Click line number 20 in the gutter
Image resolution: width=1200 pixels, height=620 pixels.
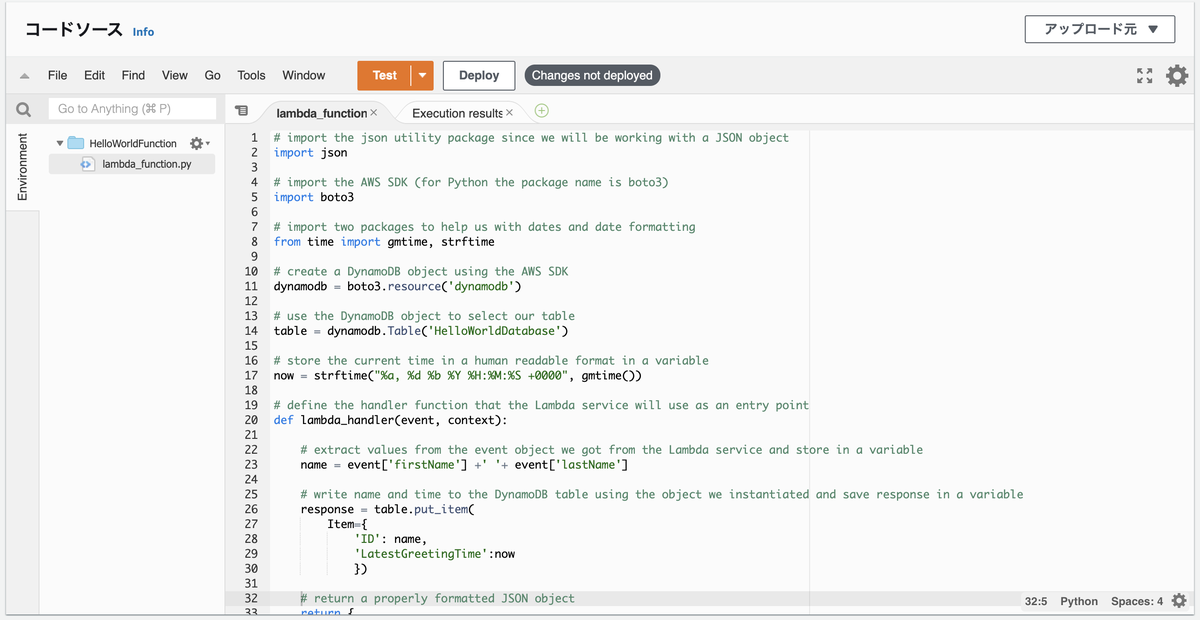[x=252, y=420]
